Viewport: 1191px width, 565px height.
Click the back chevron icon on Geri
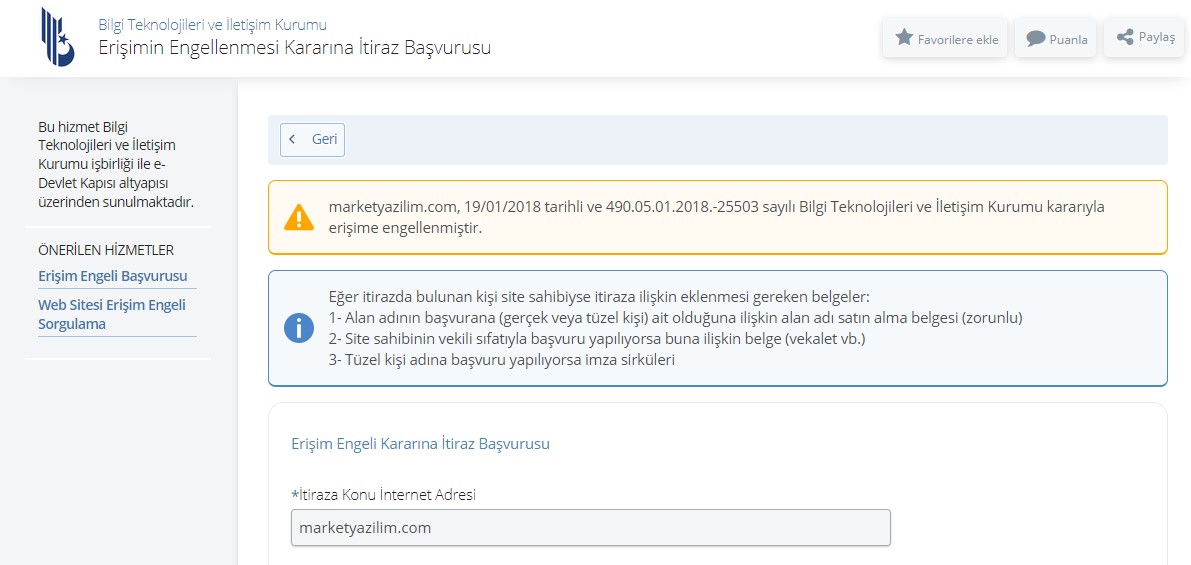pyautogui.click(x=292, y=140)
